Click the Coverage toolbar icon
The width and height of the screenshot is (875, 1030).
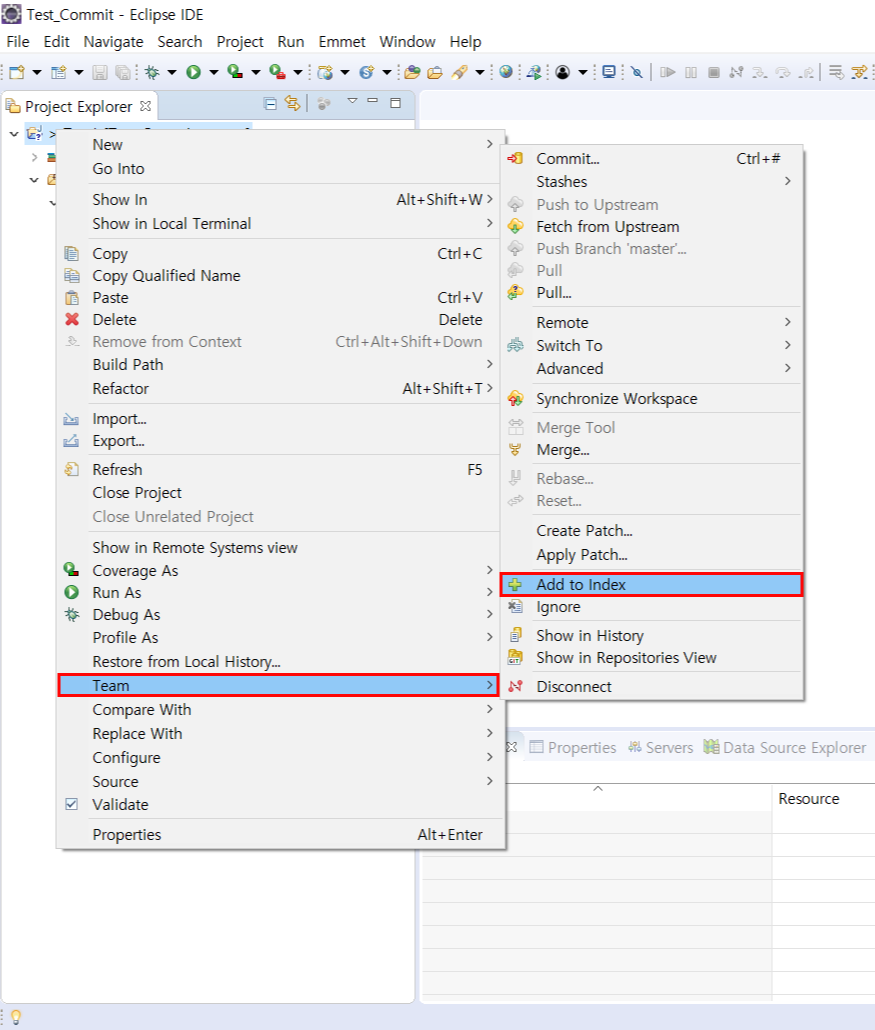point(235,72)
